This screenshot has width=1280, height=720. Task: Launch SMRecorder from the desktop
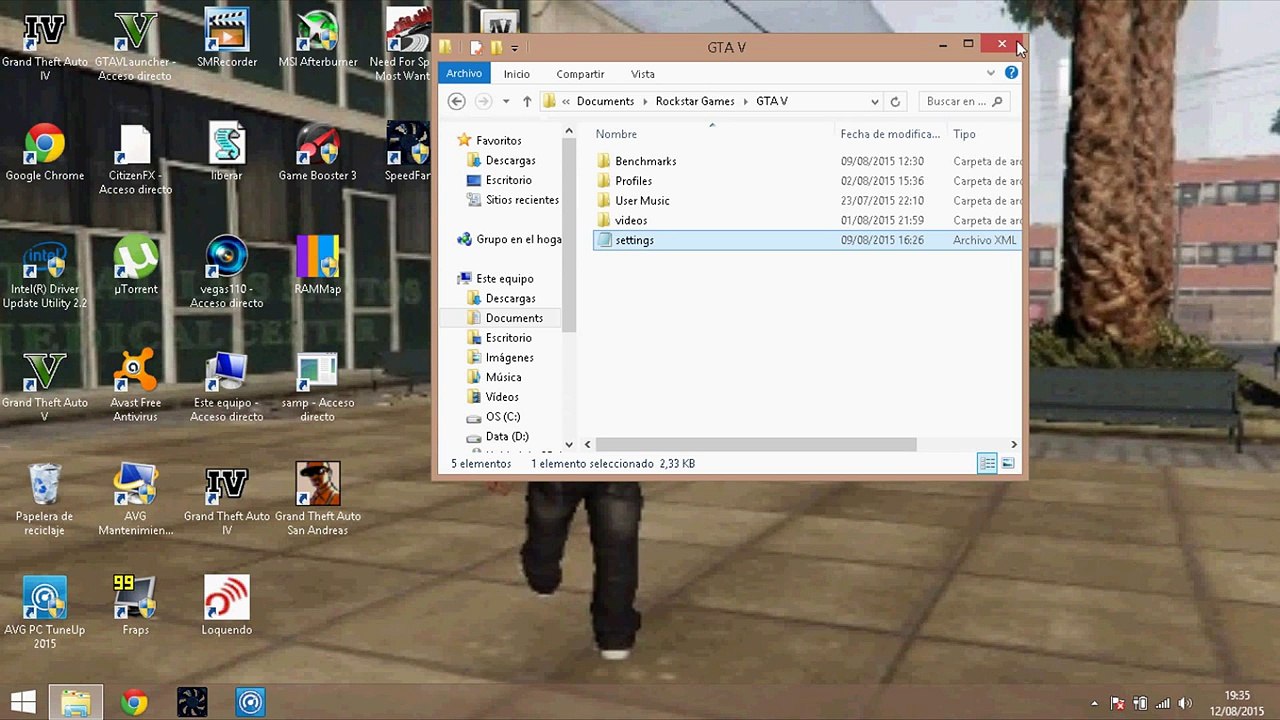(226, 40)
